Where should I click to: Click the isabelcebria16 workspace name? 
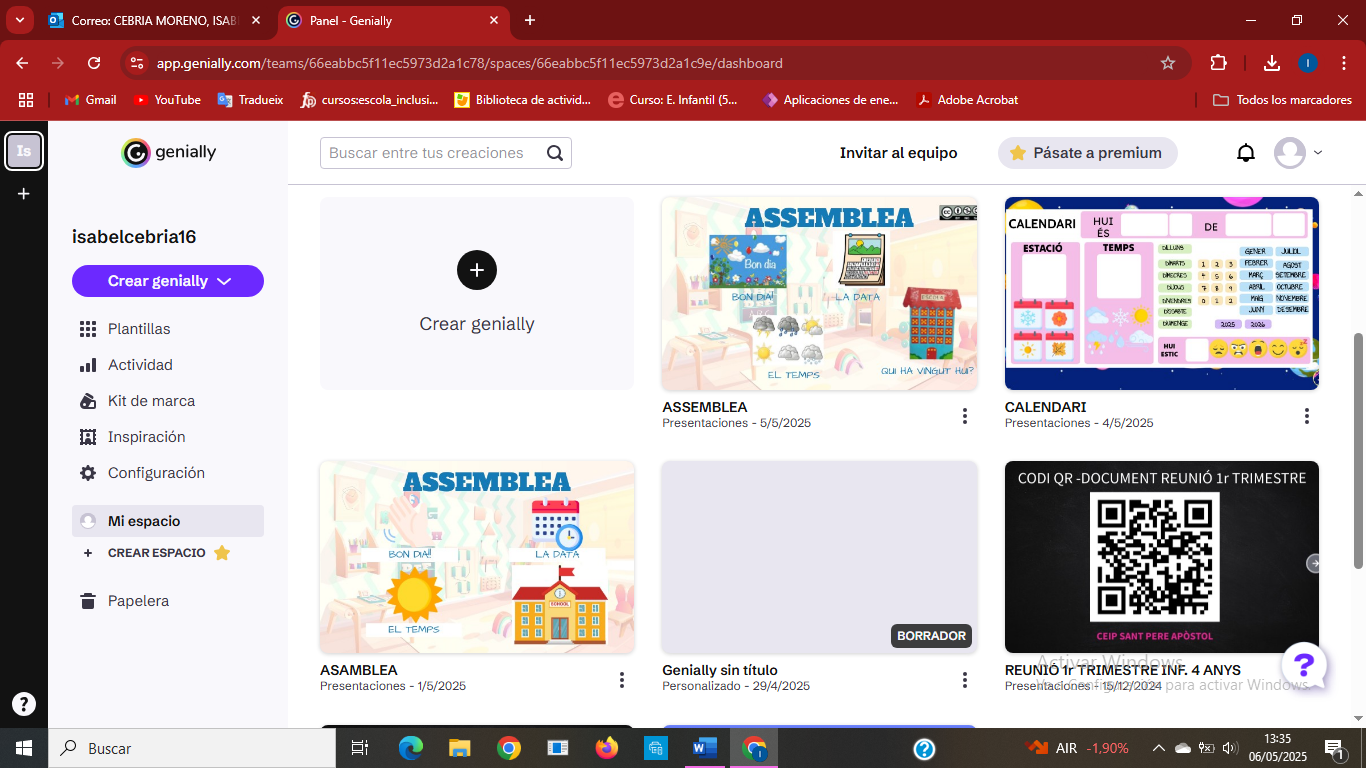pyautogui.click(x=134, y=237)
